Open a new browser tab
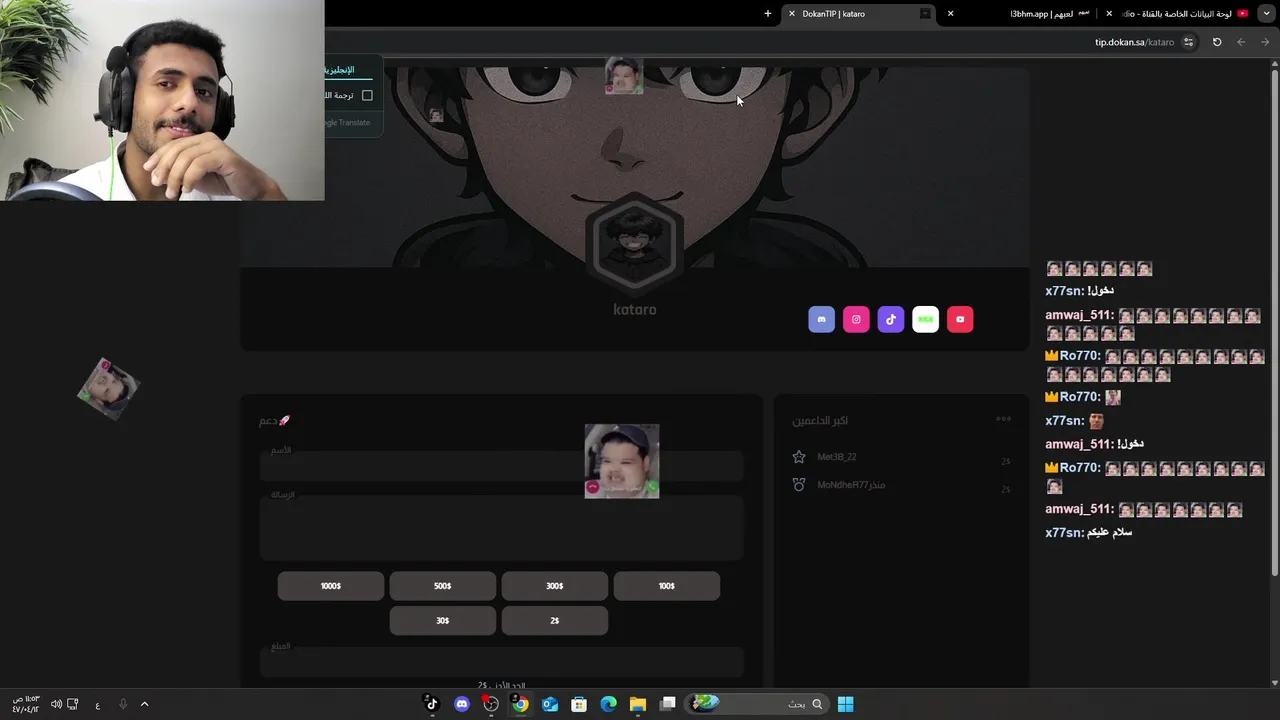1280x720 pixels. 768,14
